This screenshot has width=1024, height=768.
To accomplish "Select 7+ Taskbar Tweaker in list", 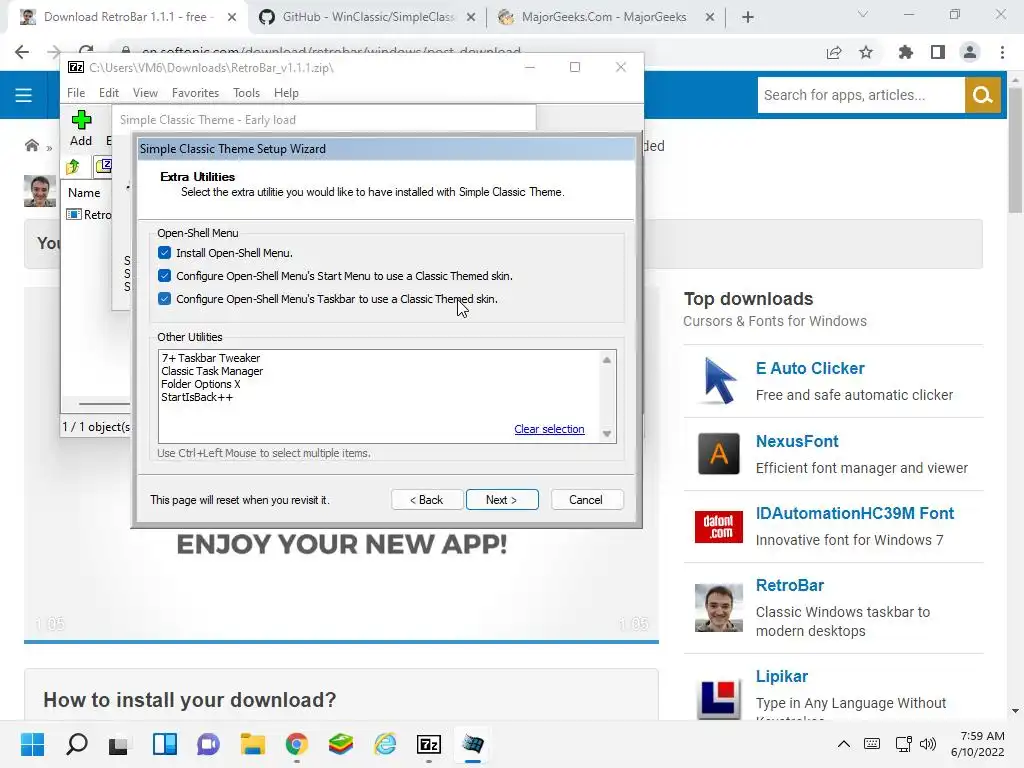I will pos(210,358).
